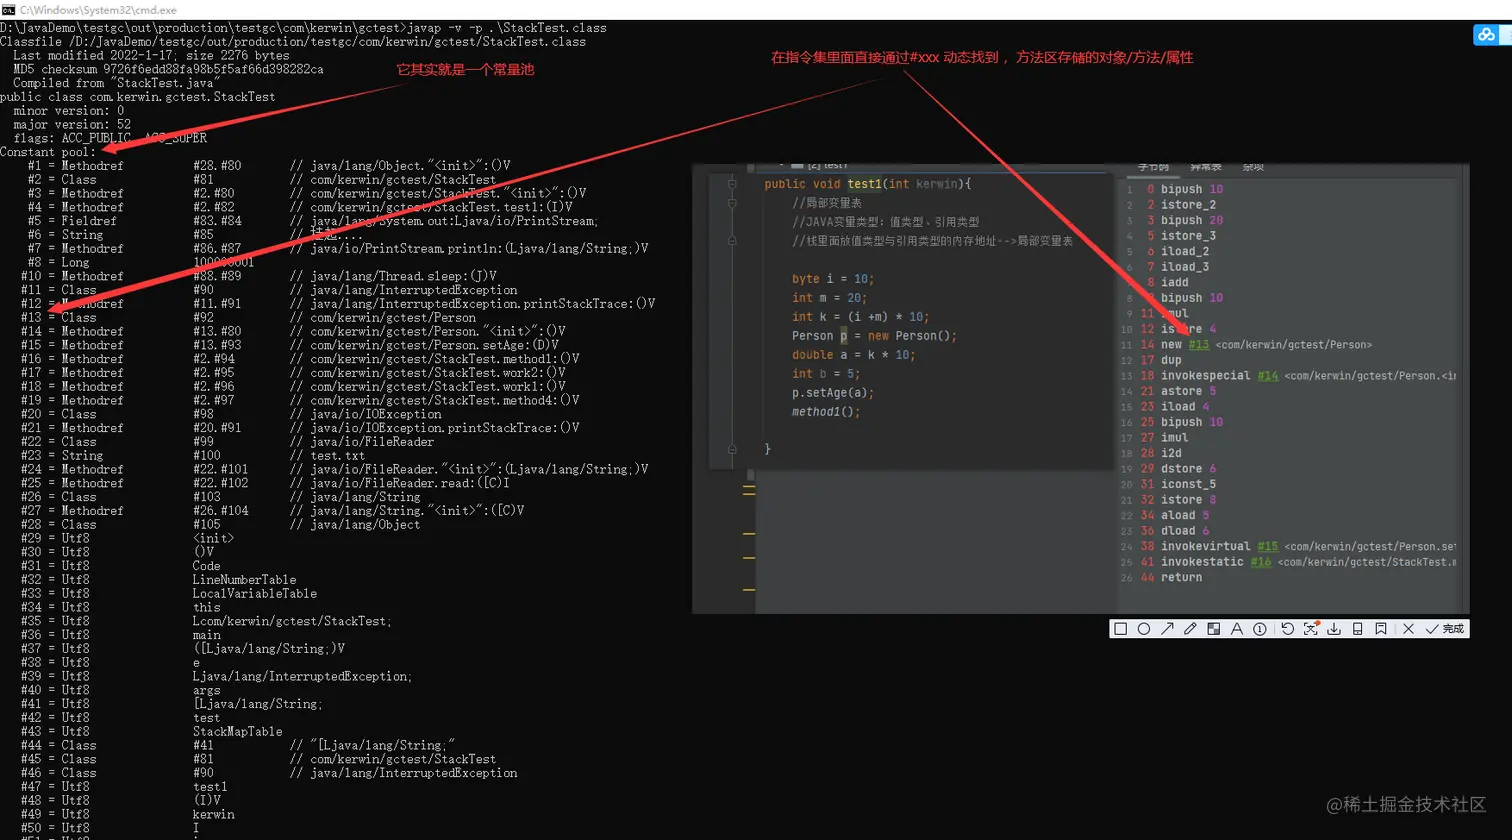Click the 'iconst_5' bytecode instruction
The width and height of the screenshot is (1512, 840).
(1188, 484)
